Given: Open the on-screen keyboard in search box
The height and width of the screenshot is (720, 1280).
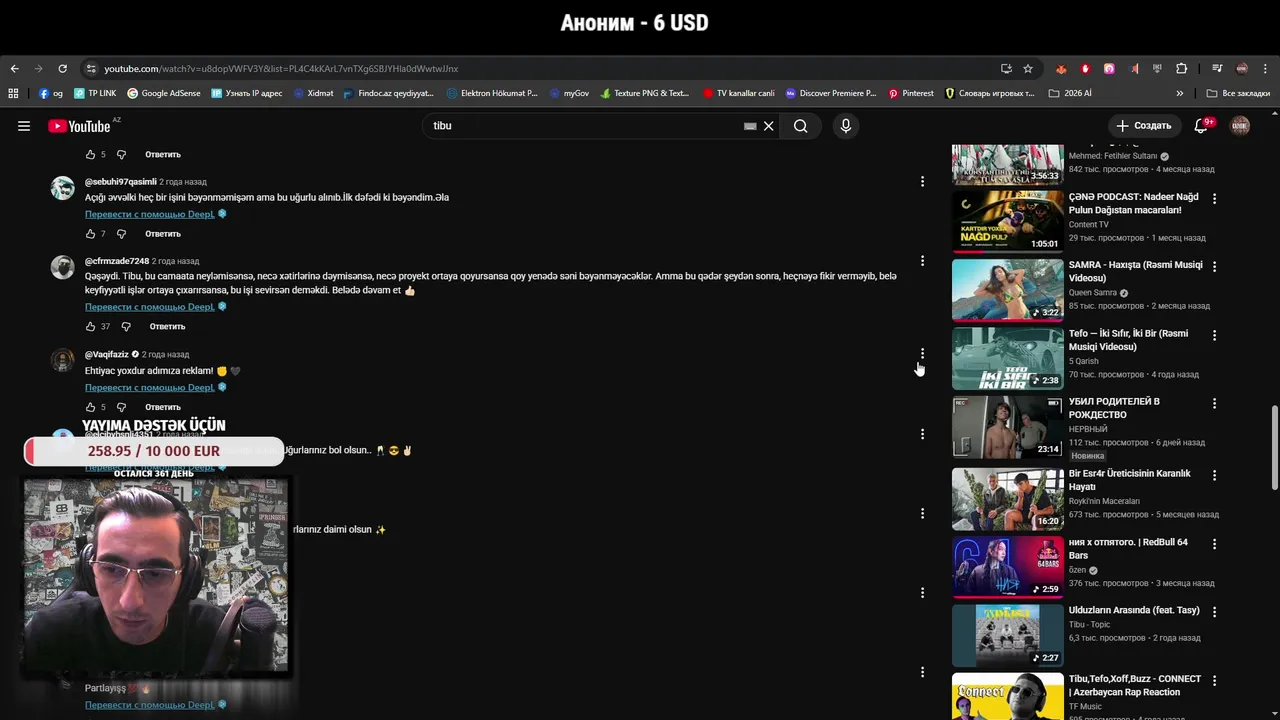Looking at the screenshot, I should 750,126.
